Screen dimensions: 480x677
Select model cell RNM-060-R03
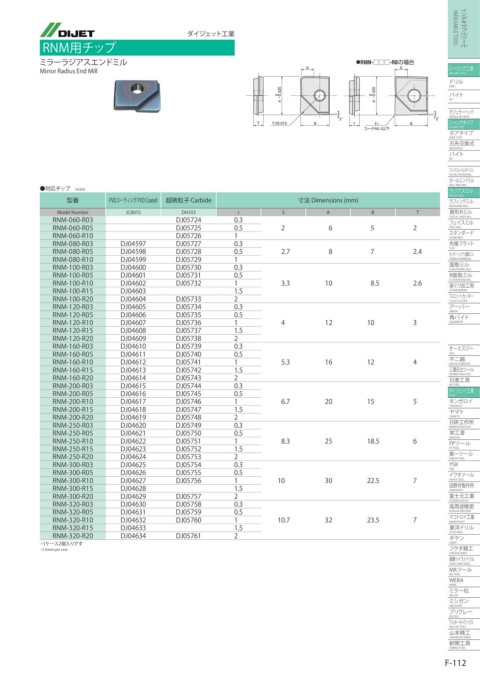coord(73,220)
